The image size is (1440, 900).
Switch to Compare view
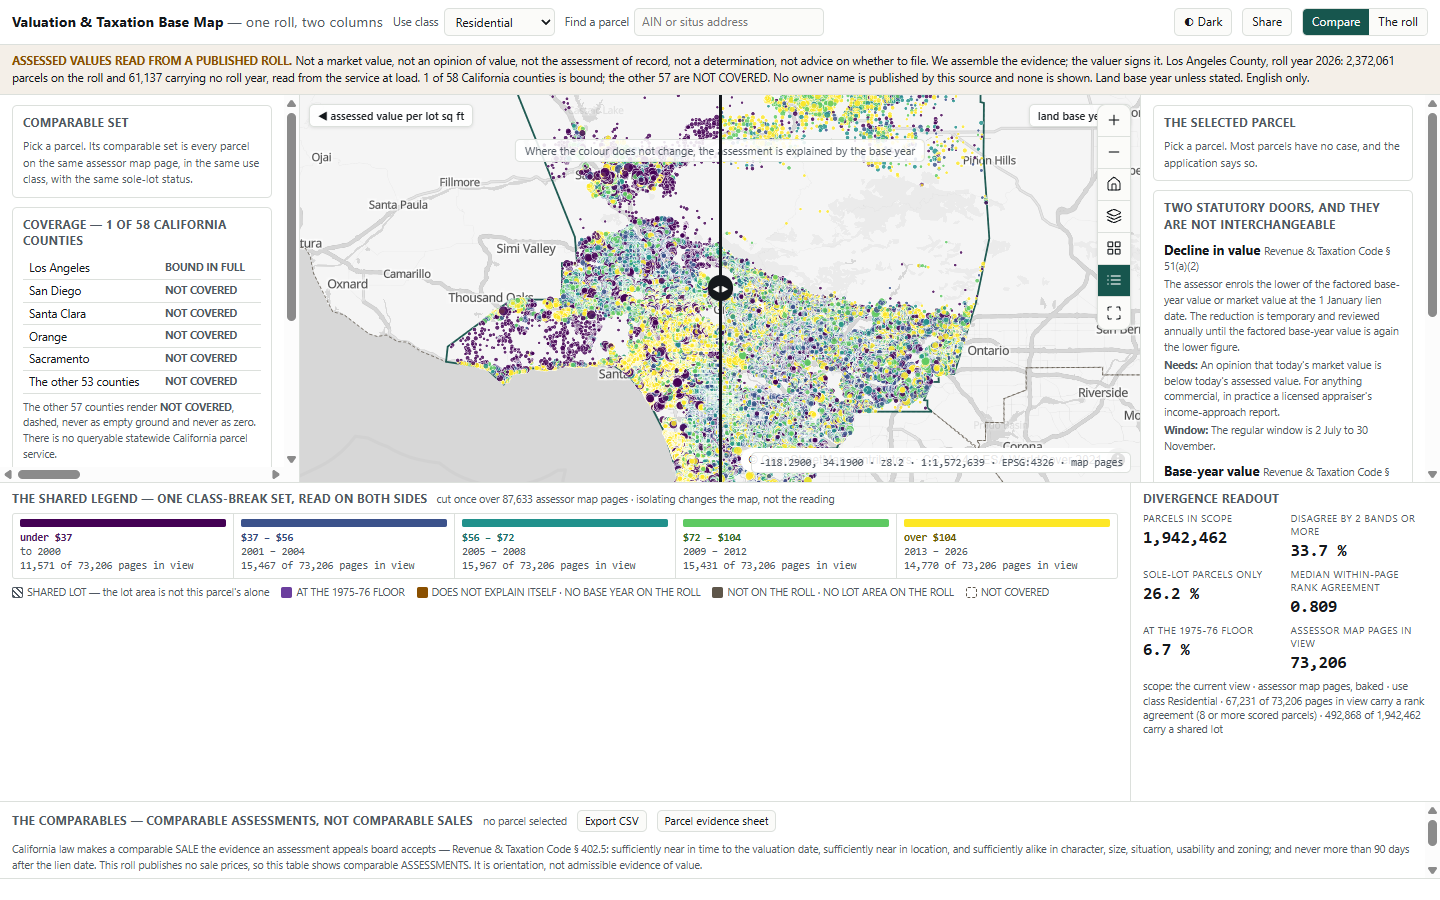1336,22
